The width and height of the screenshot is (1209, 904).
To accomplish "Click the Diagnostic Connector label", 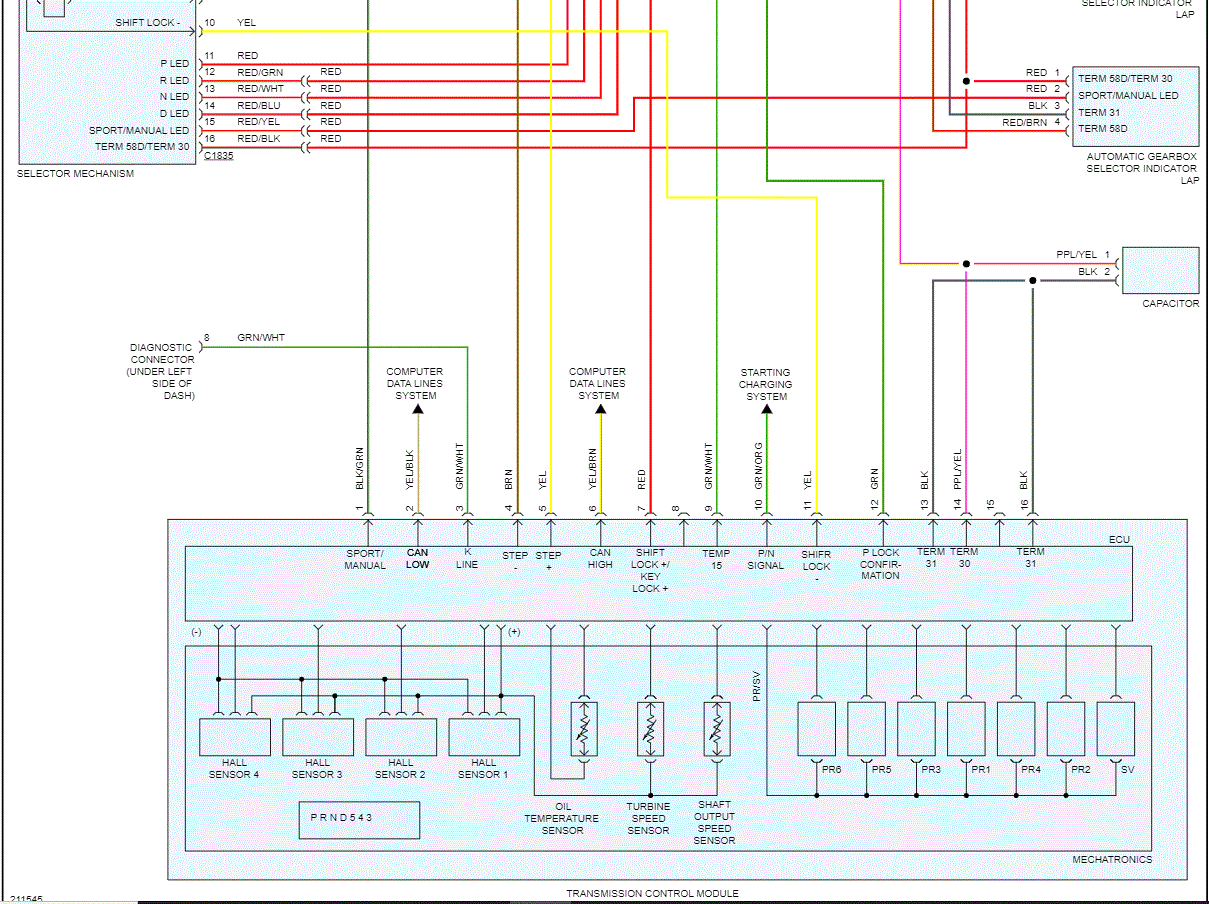I will (x=162, y=372).
